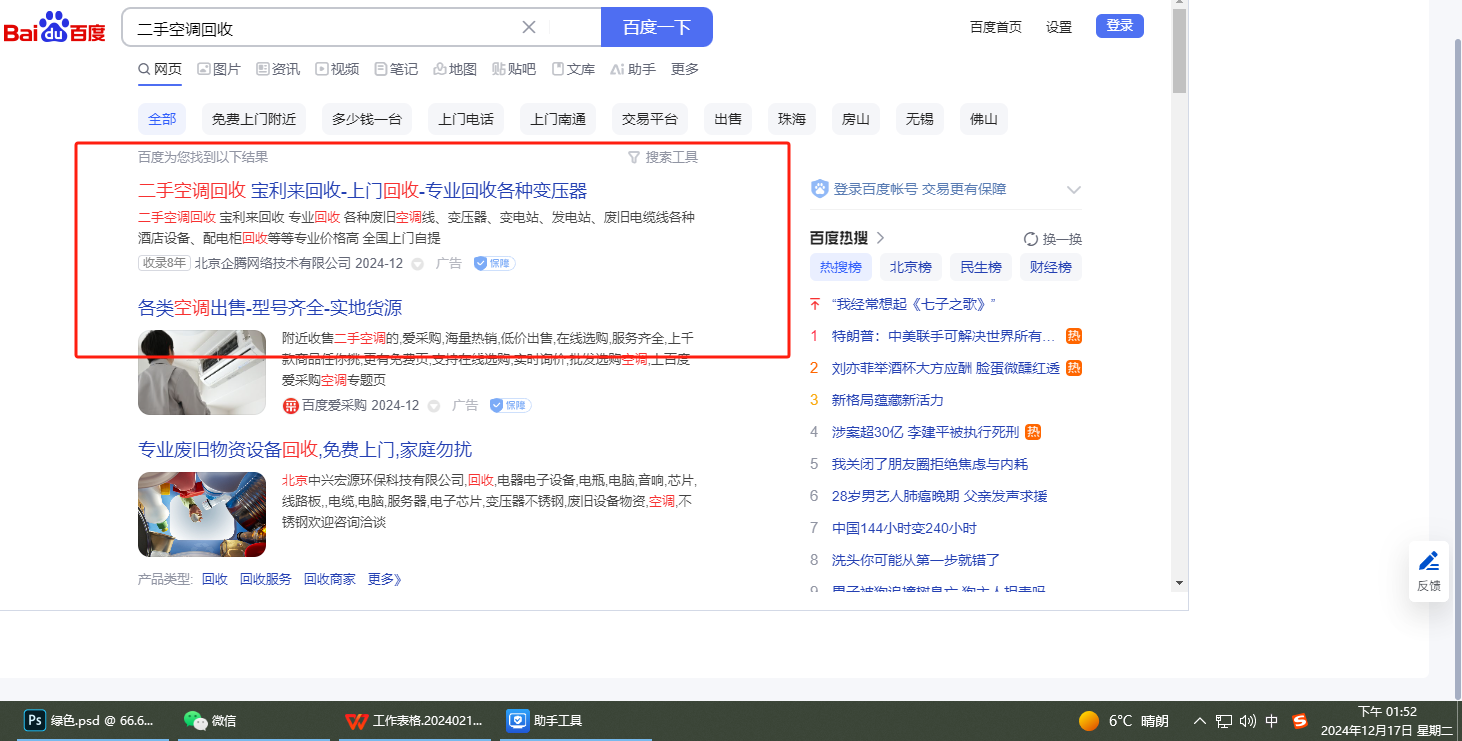Select the 免费上门附近 filter chip
This screenshot has width=1462, height=741.
[x=254, y=119]
